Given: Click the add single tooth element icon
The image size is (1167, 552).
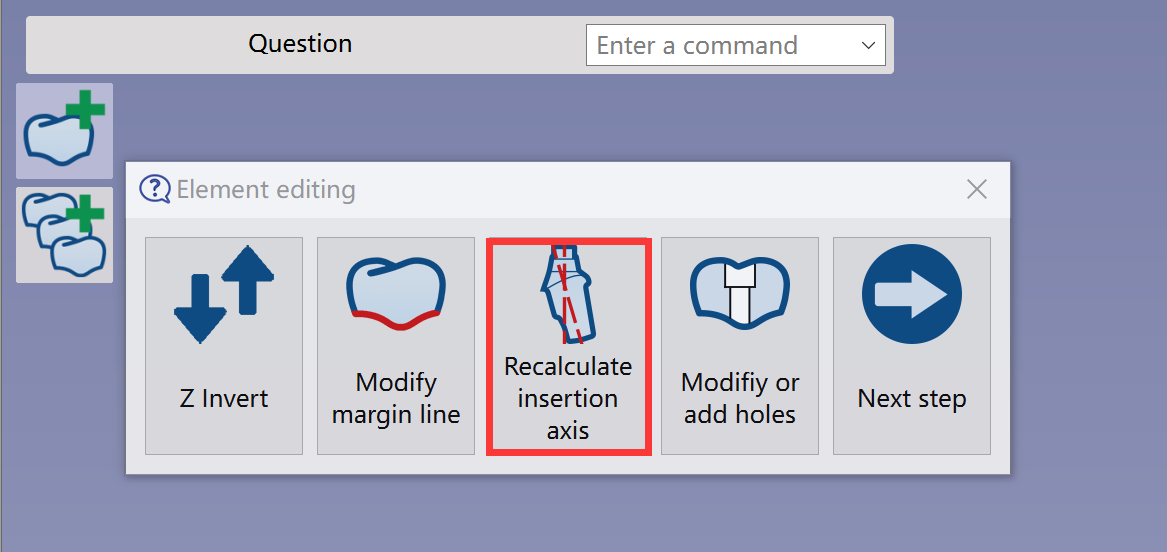Looking at the screenshot, I should pos(64,132).
